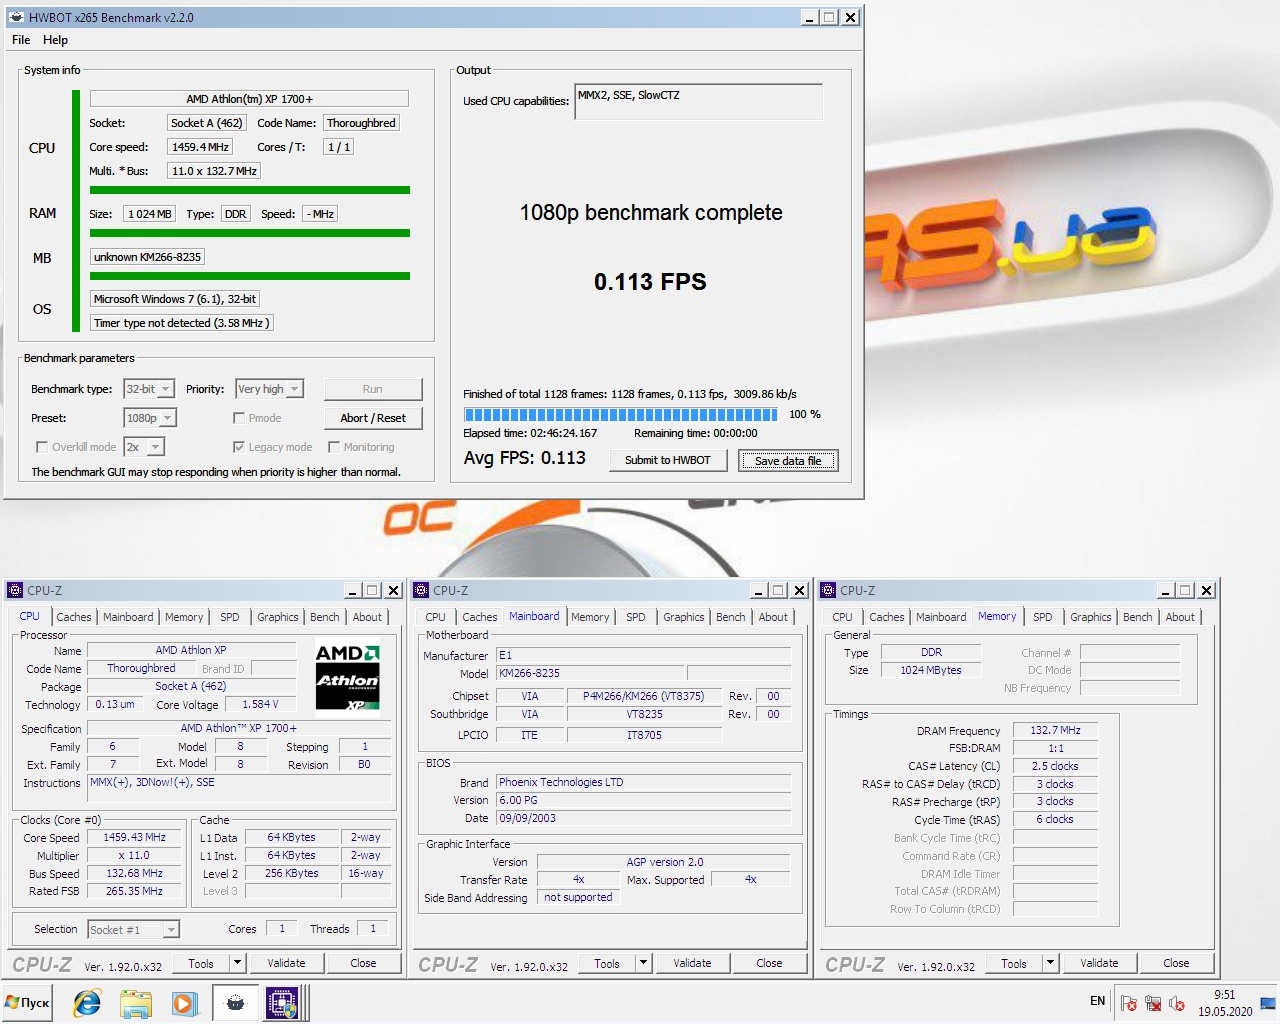Select the BIOS brand Phoenix Technologies LTD

point(643,782)
